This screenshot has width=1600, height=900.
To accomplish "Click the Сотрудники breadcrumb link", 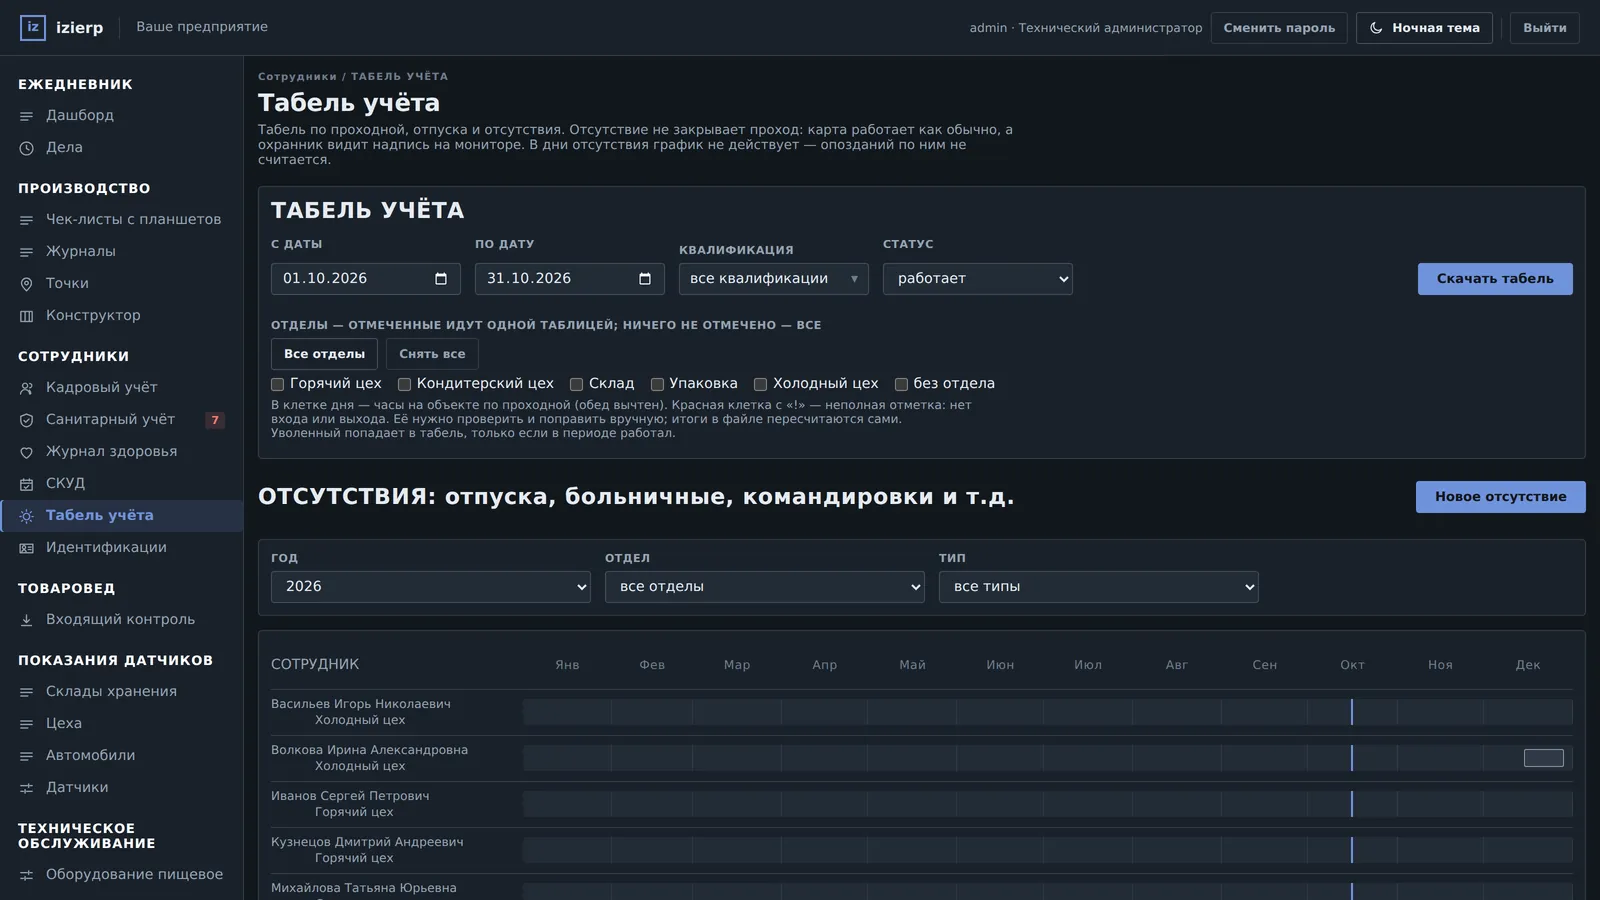I will pyautogui.click(x=297, y=77).
